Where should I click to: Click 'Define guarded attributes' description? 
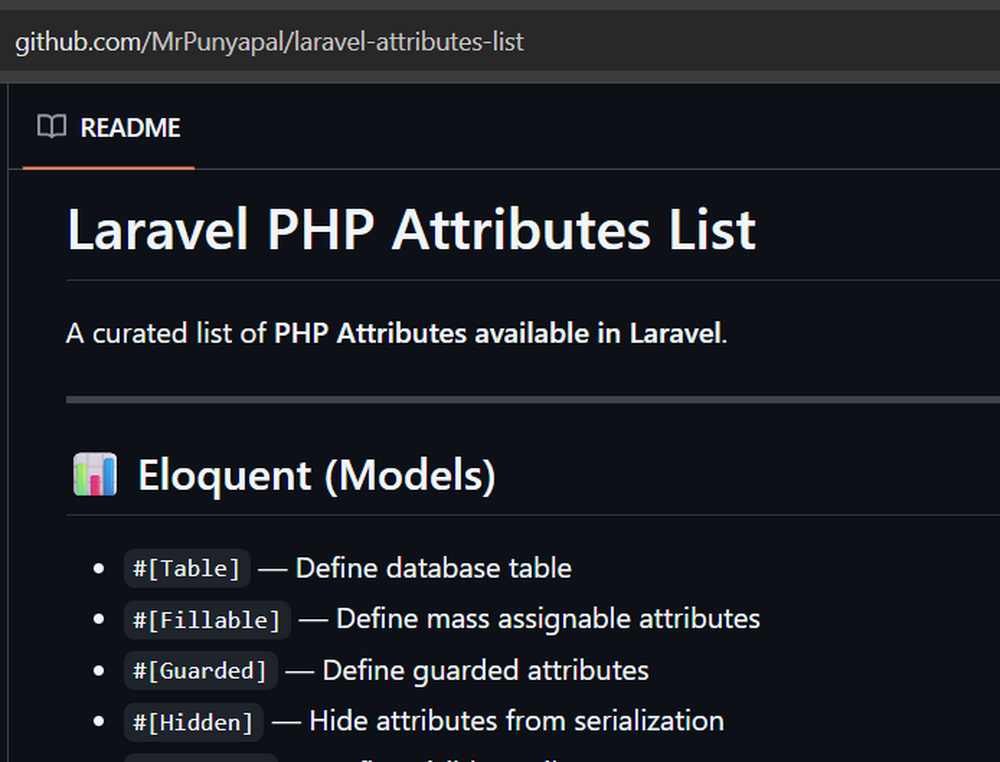coord(485,670)
